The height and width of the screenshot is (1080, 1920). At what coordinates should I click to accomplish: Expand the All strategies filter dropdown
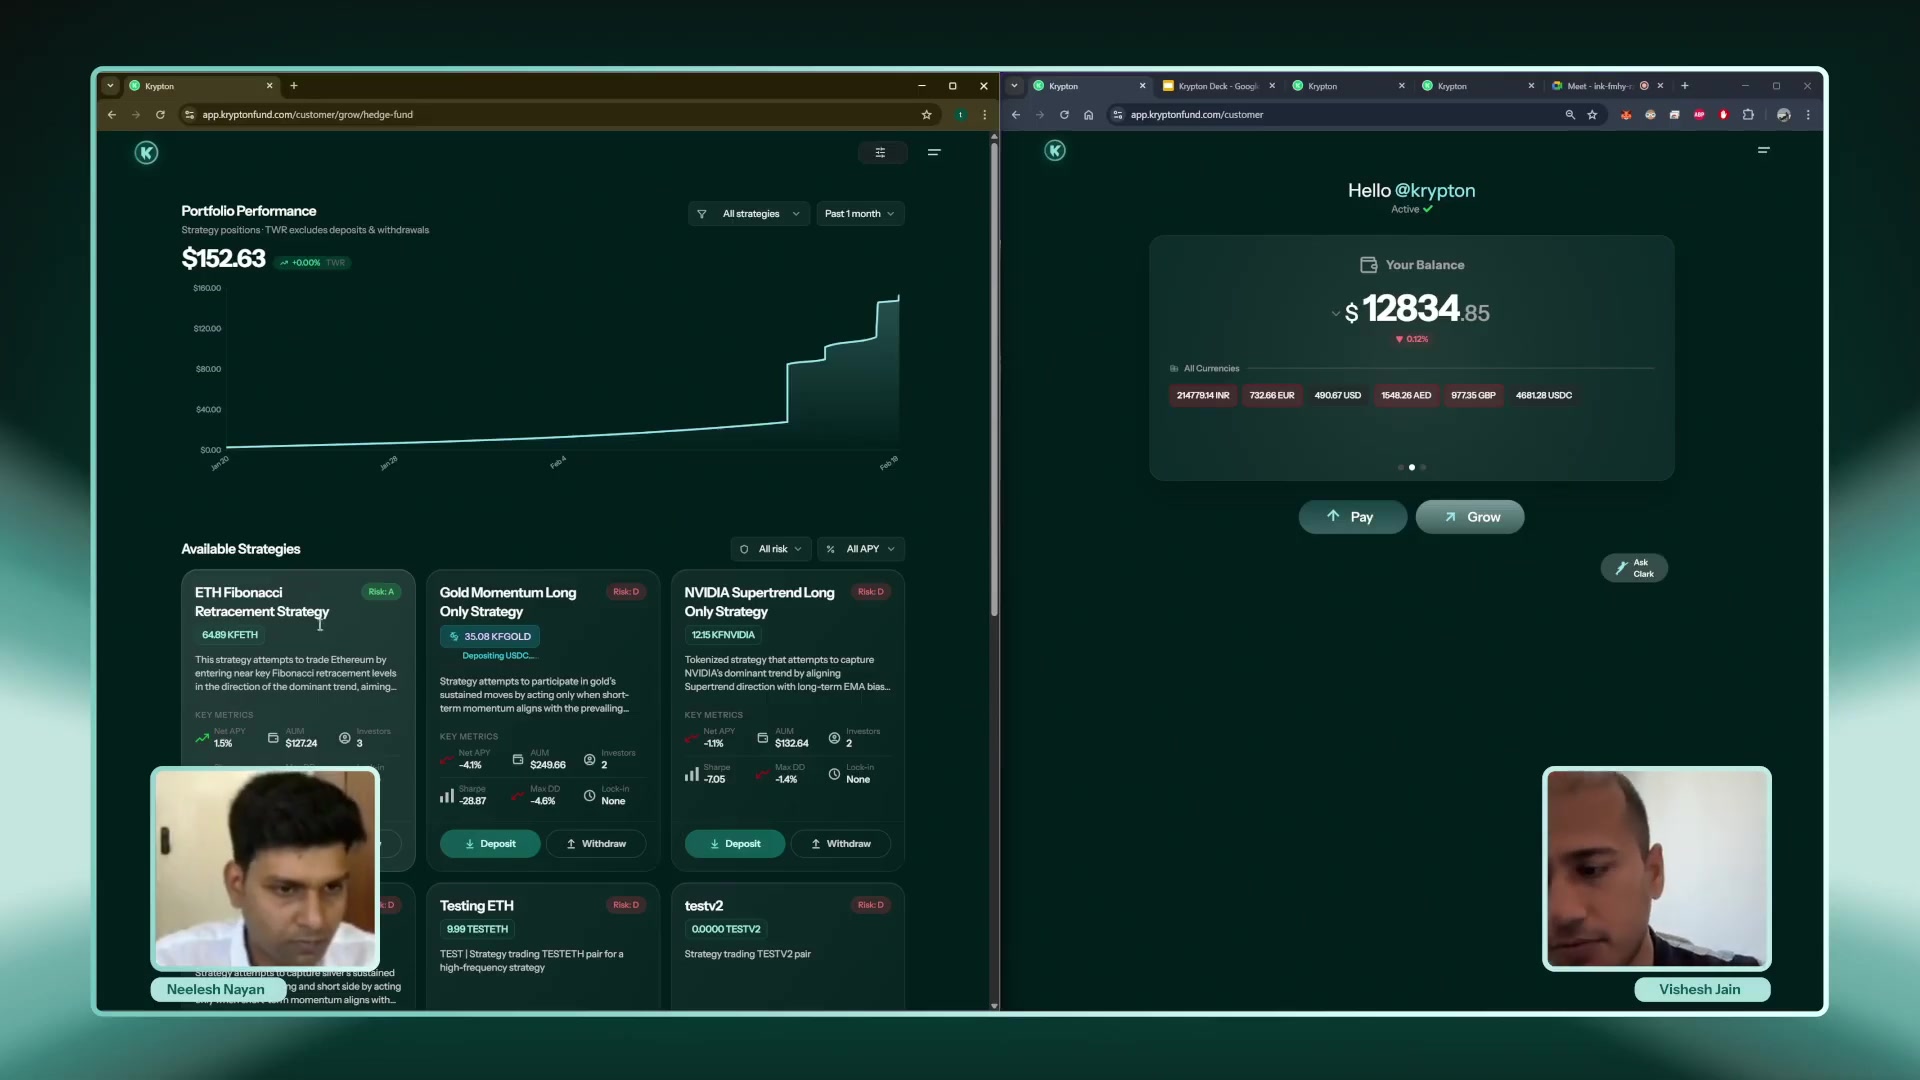(749, 214)
